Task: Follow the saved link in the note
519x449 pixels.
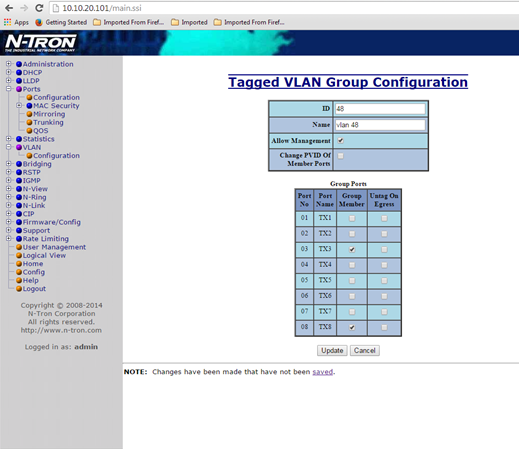Action: (323, 372)
